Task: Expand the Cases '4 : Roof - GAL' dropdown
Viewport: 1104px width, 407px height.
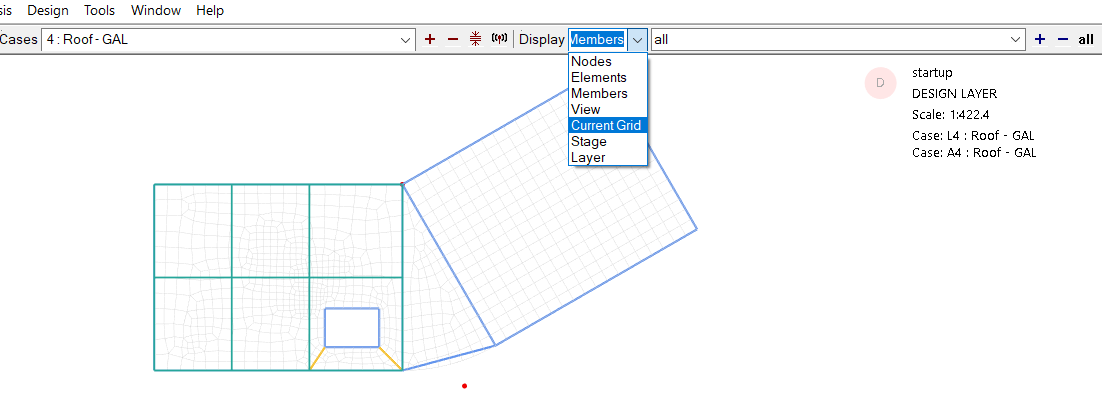Action: coord(406,40)
